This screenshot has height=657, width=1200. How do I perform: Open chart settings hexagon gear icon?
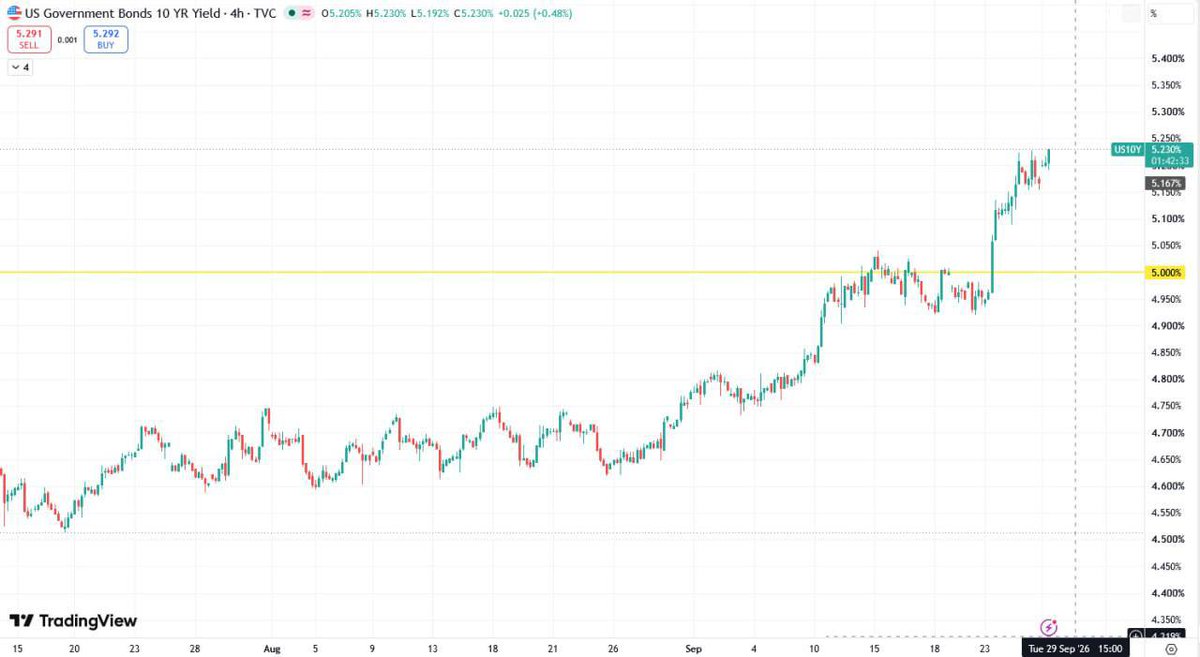[x=1170, y=648]
